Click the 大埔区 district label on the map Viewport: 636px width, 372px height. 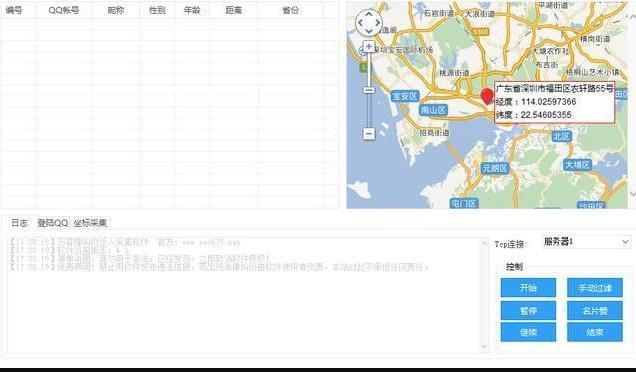pyautogui.click(x=578, y=165)
